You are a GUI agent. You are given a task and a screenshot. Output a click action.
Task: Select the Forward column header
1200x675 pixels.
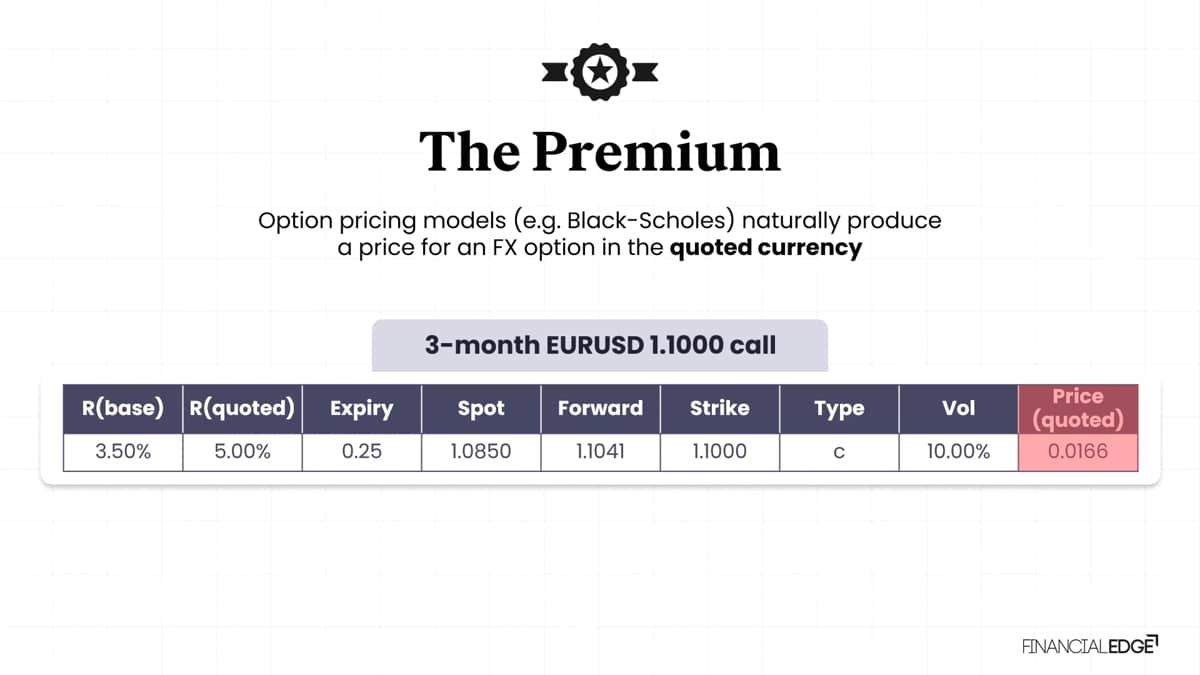600,408
